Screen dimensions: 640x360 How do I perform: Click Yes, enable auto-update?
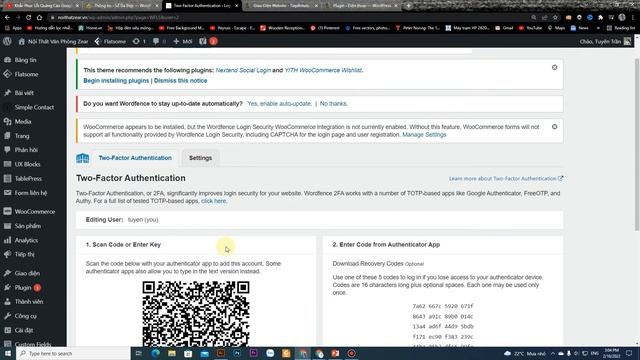[279, 104]
